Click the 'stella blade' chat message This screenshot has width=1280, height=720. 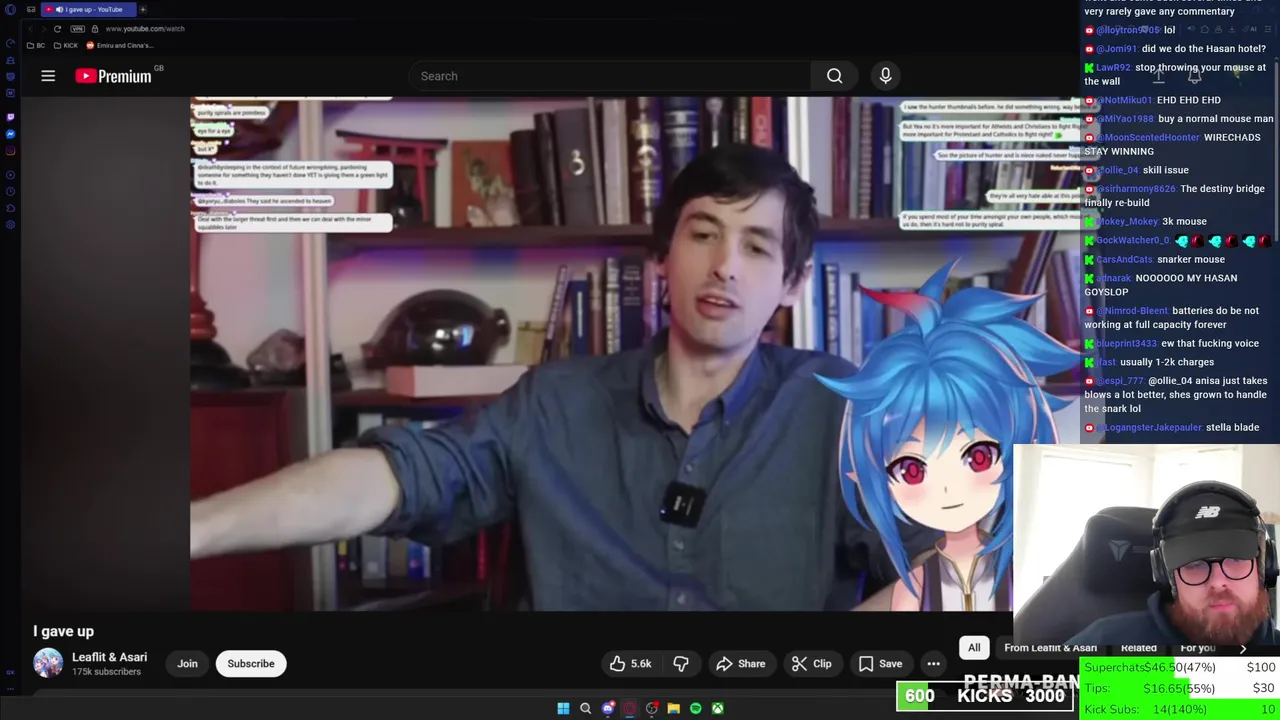pos(1232,428)
